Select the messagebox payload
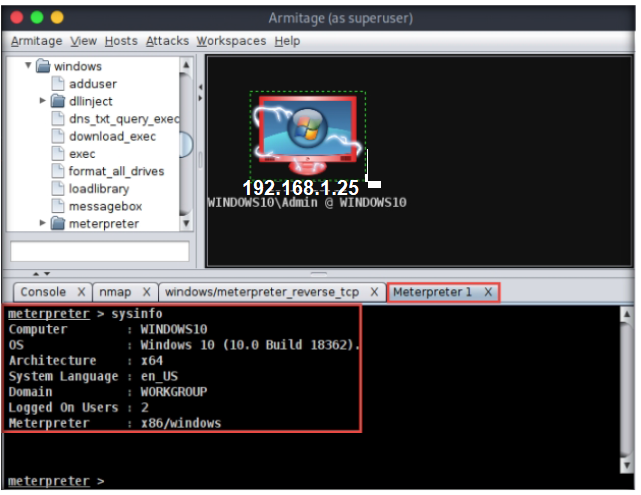The height and width of the screenshot is (495, 641). pyautogui.click(x=105, y=206)
